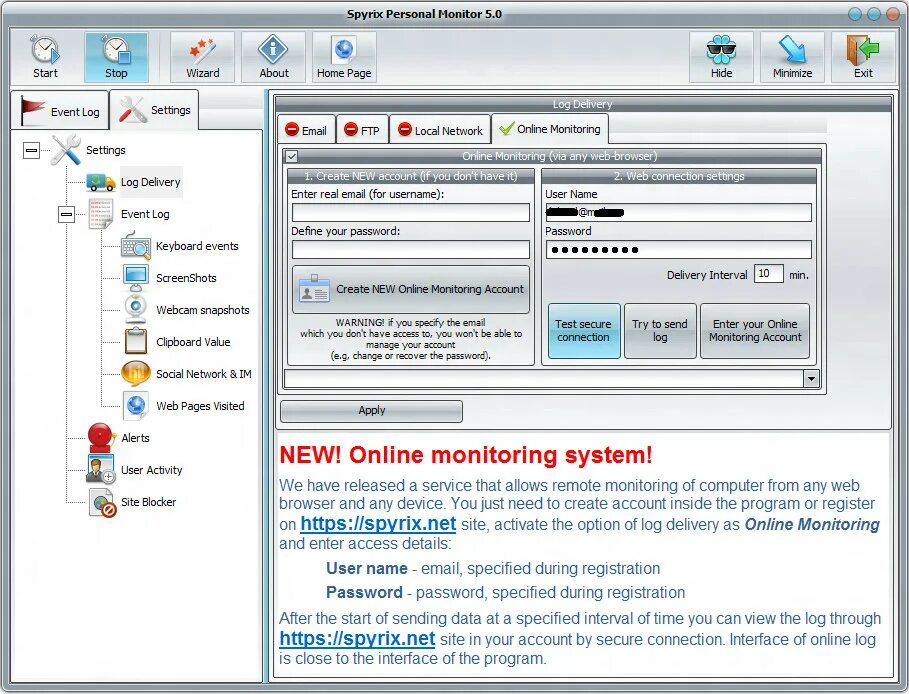
Task: Click the ScreenShots monitor icon
Action: (x=136, y=278)
